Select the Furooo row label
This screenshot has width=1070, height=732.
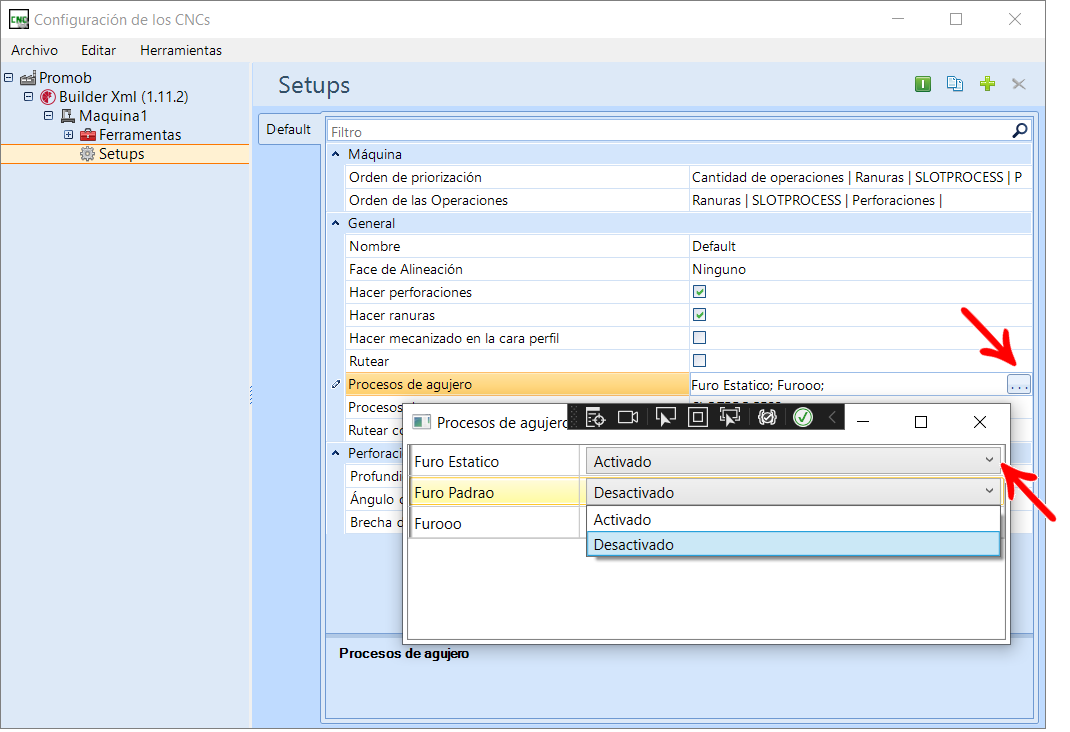pyautogui.click(x=495, y=524)
